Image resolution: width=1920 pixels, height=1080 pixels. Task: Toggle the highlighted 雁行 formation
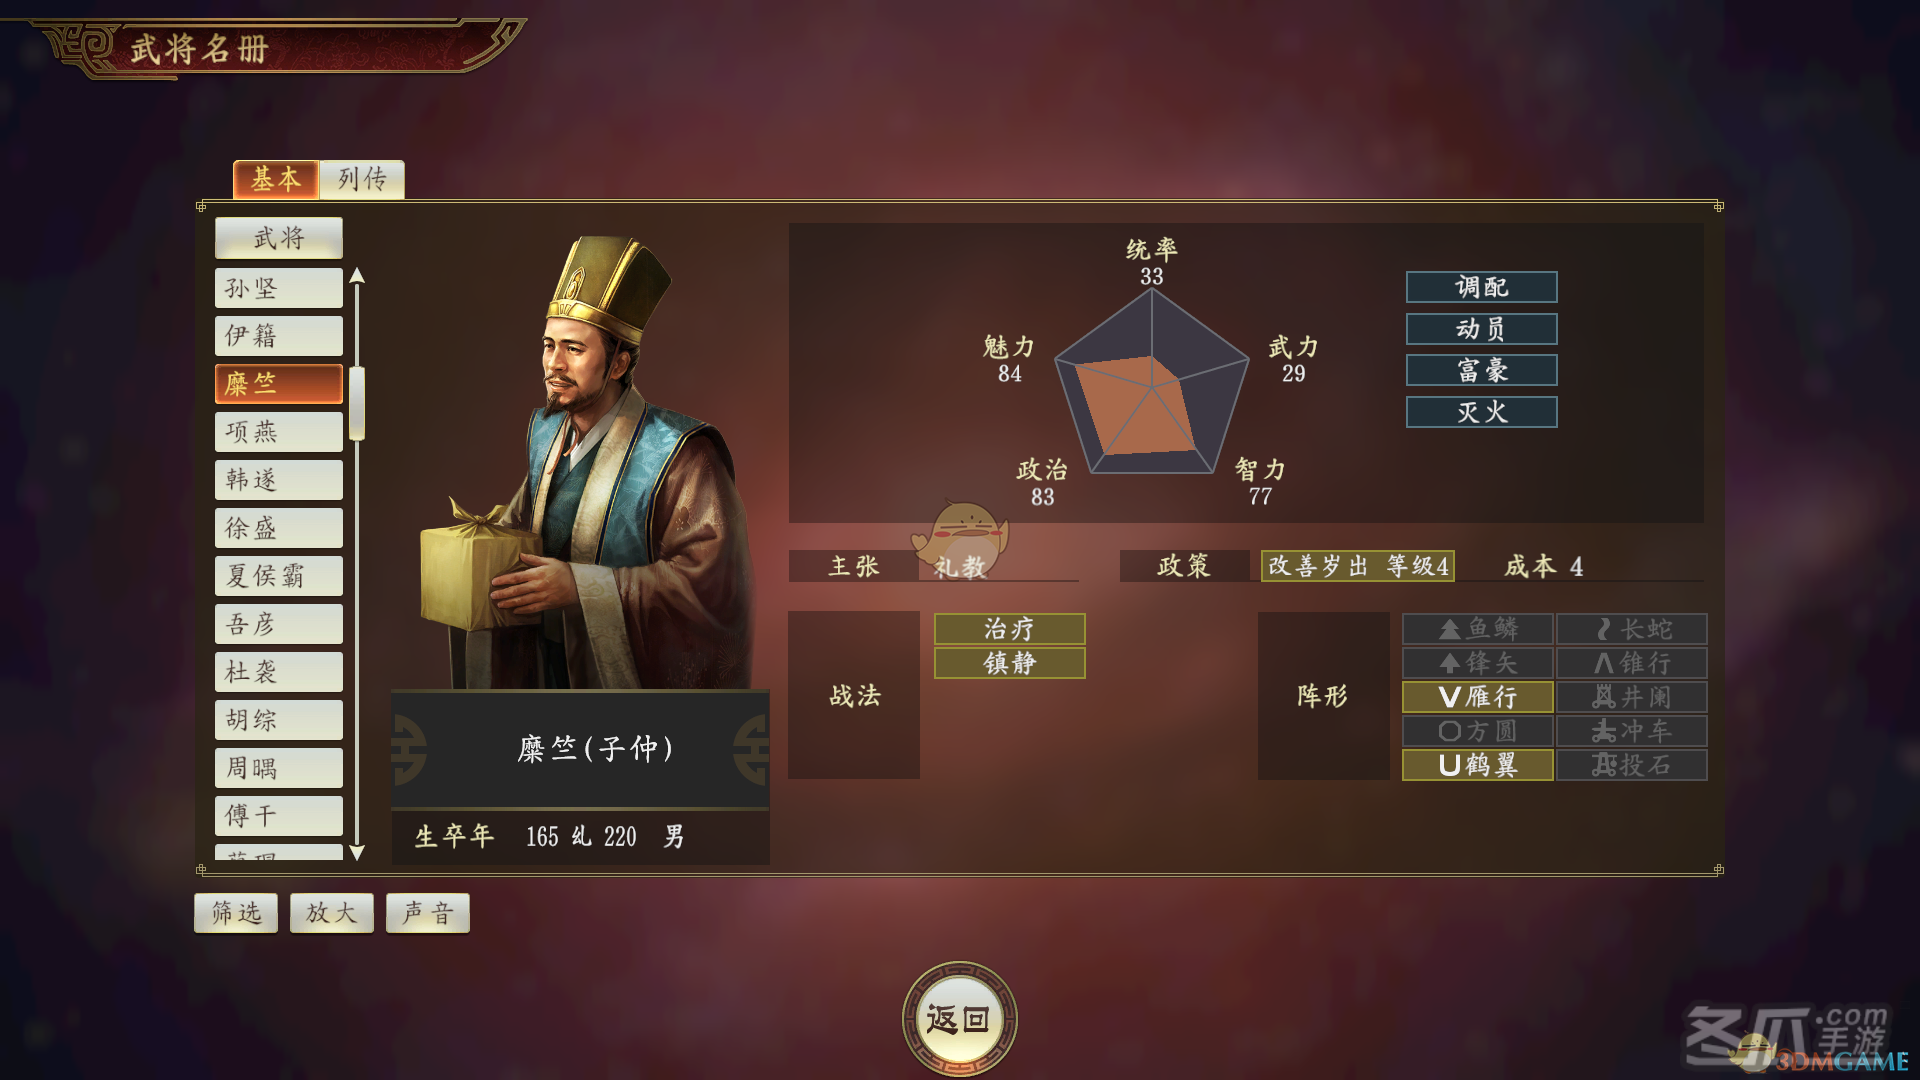1477,697
